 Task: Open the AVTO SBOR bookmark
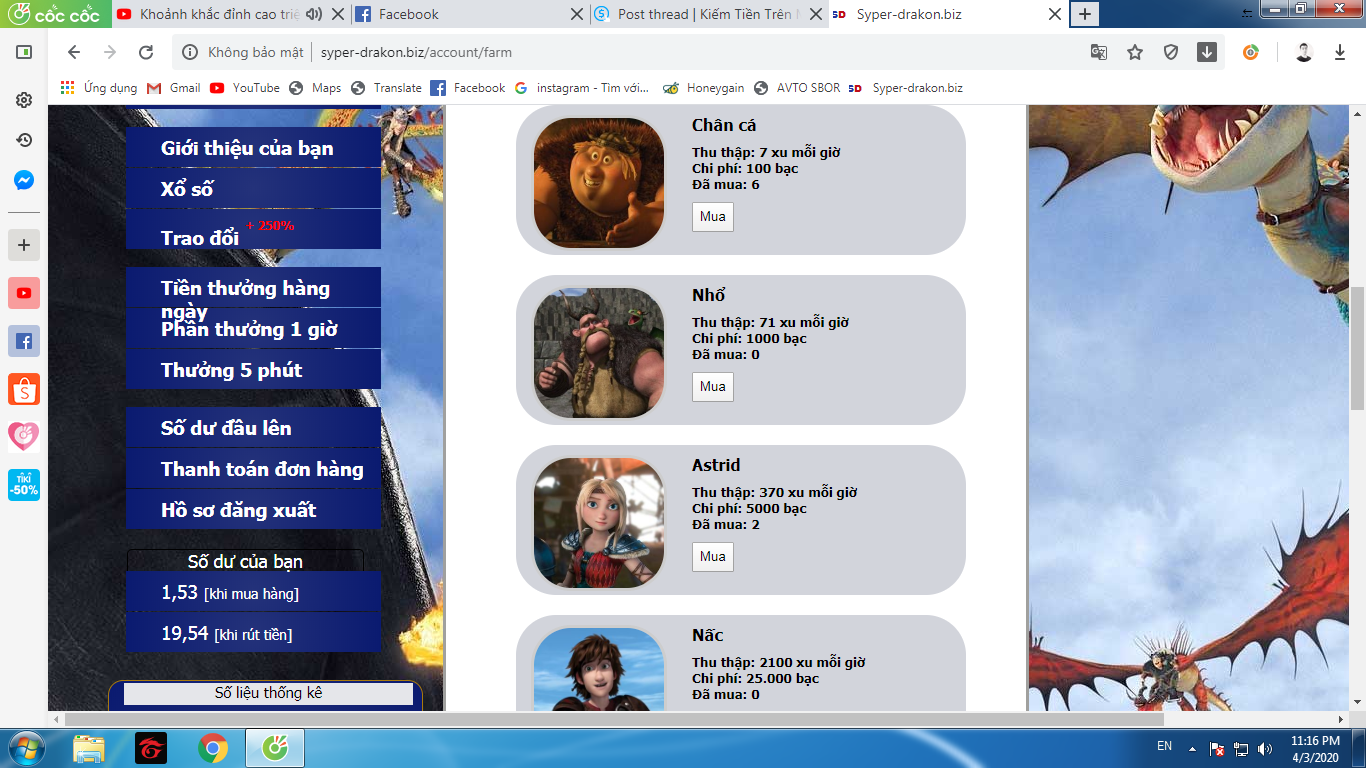[x=797, y=88]
